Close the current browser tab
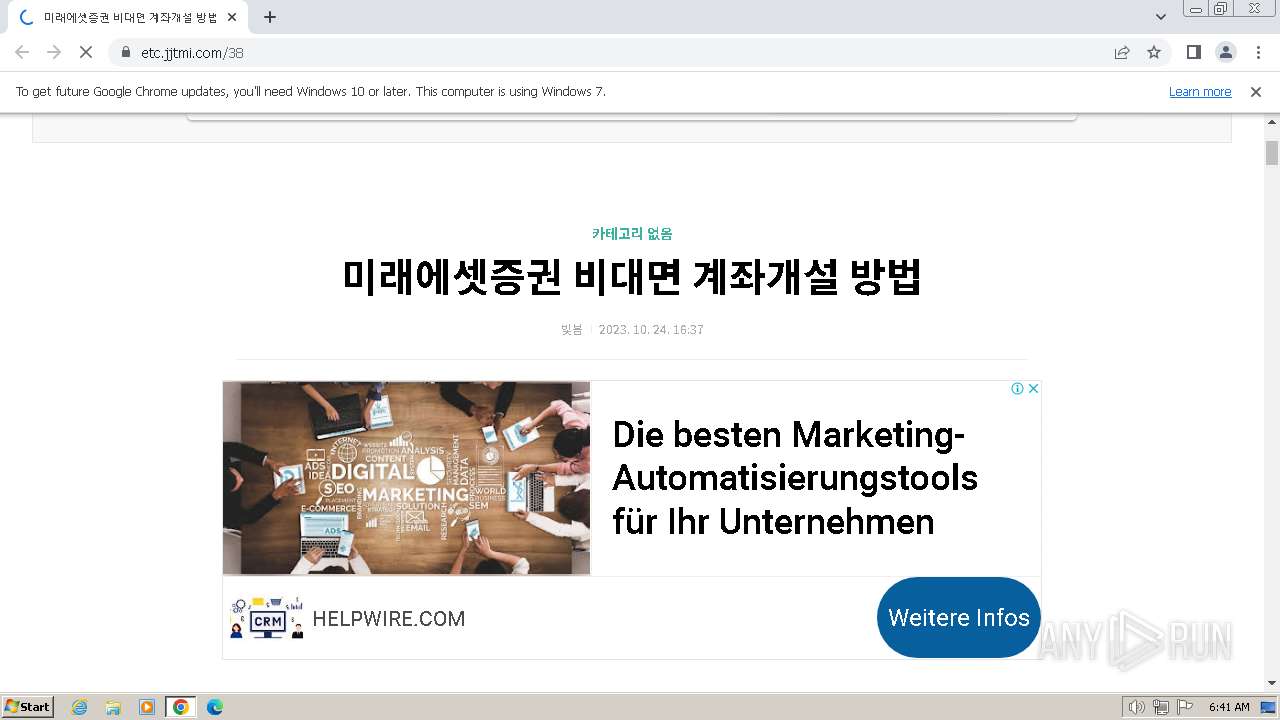The height and width of the screenshot is (720, 1280). [x=233, y=17]
